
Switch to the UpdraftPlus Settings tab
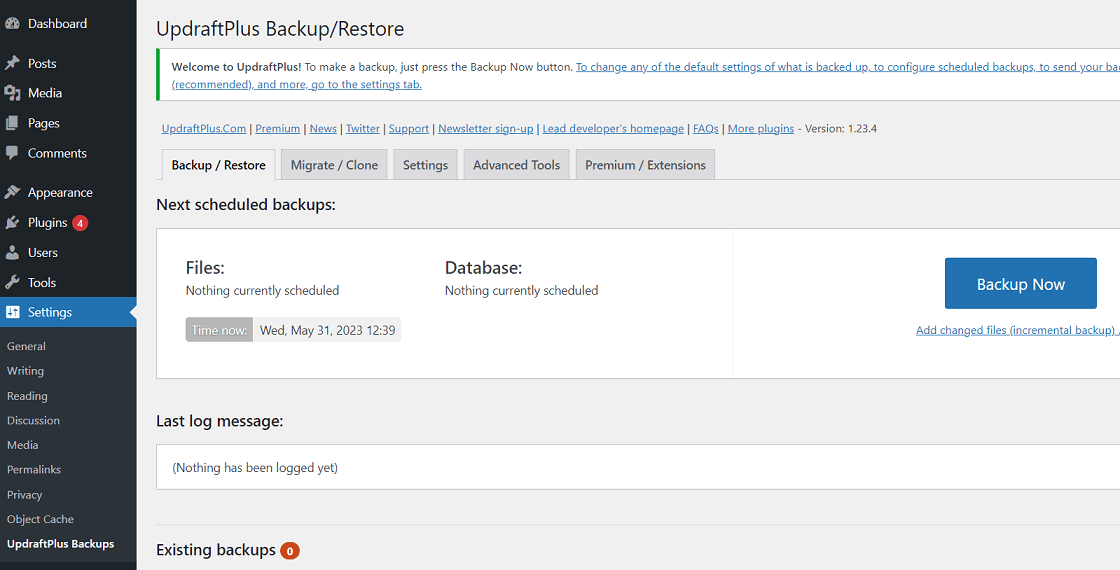tap(426, 165)
